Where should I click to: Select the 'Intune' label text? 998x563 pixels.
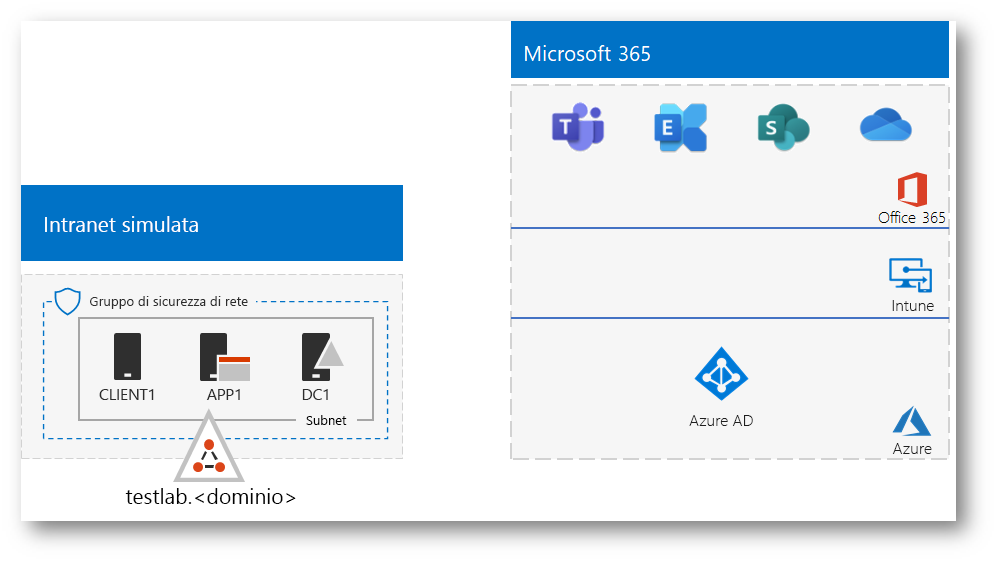pos(912,306)
